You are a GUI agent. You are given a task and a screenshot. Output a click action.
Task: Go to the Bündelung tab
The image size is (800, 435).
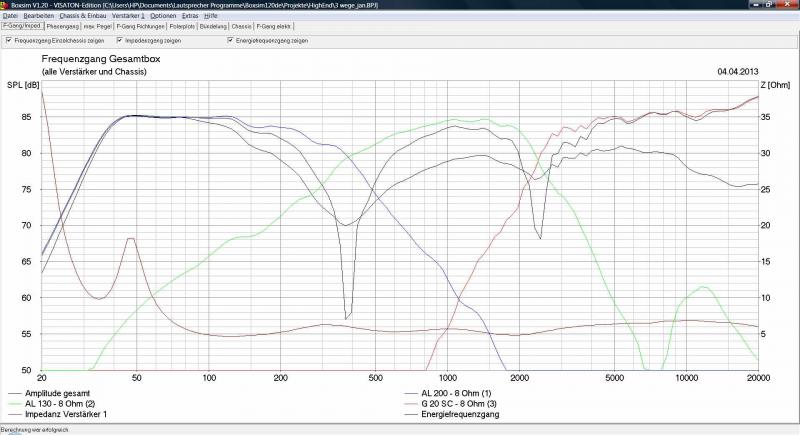coord(214,26)
